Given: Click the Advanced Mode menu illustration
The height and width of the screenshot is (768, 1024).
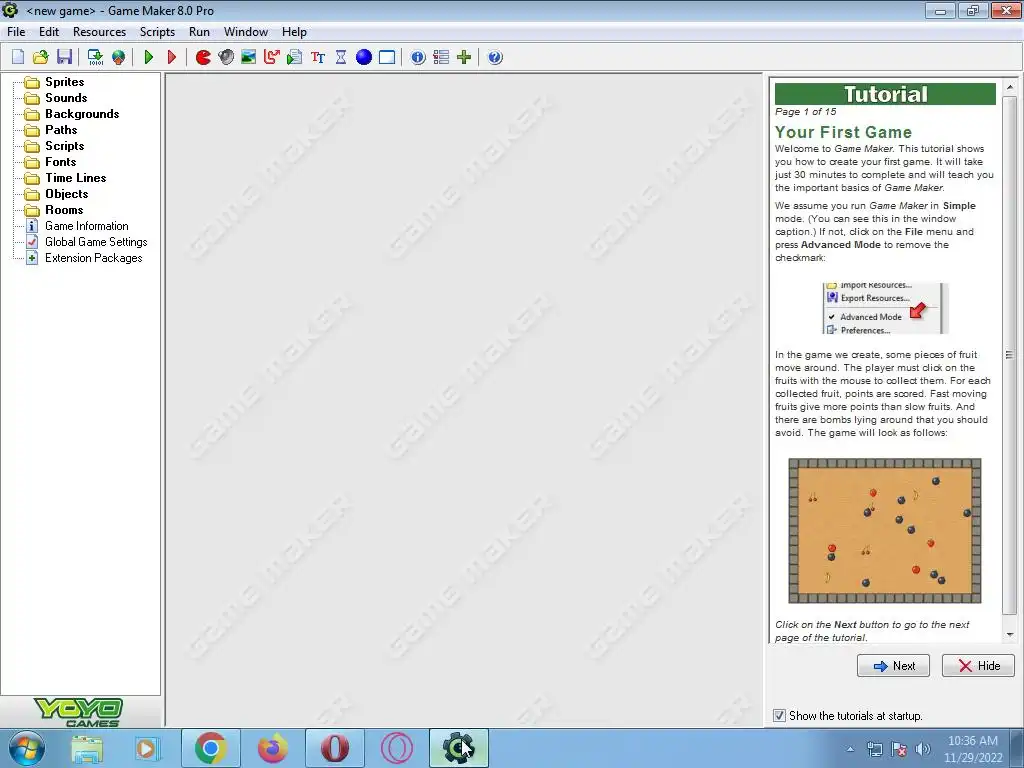Looking at the screenshot, I should tap(884, 308).
